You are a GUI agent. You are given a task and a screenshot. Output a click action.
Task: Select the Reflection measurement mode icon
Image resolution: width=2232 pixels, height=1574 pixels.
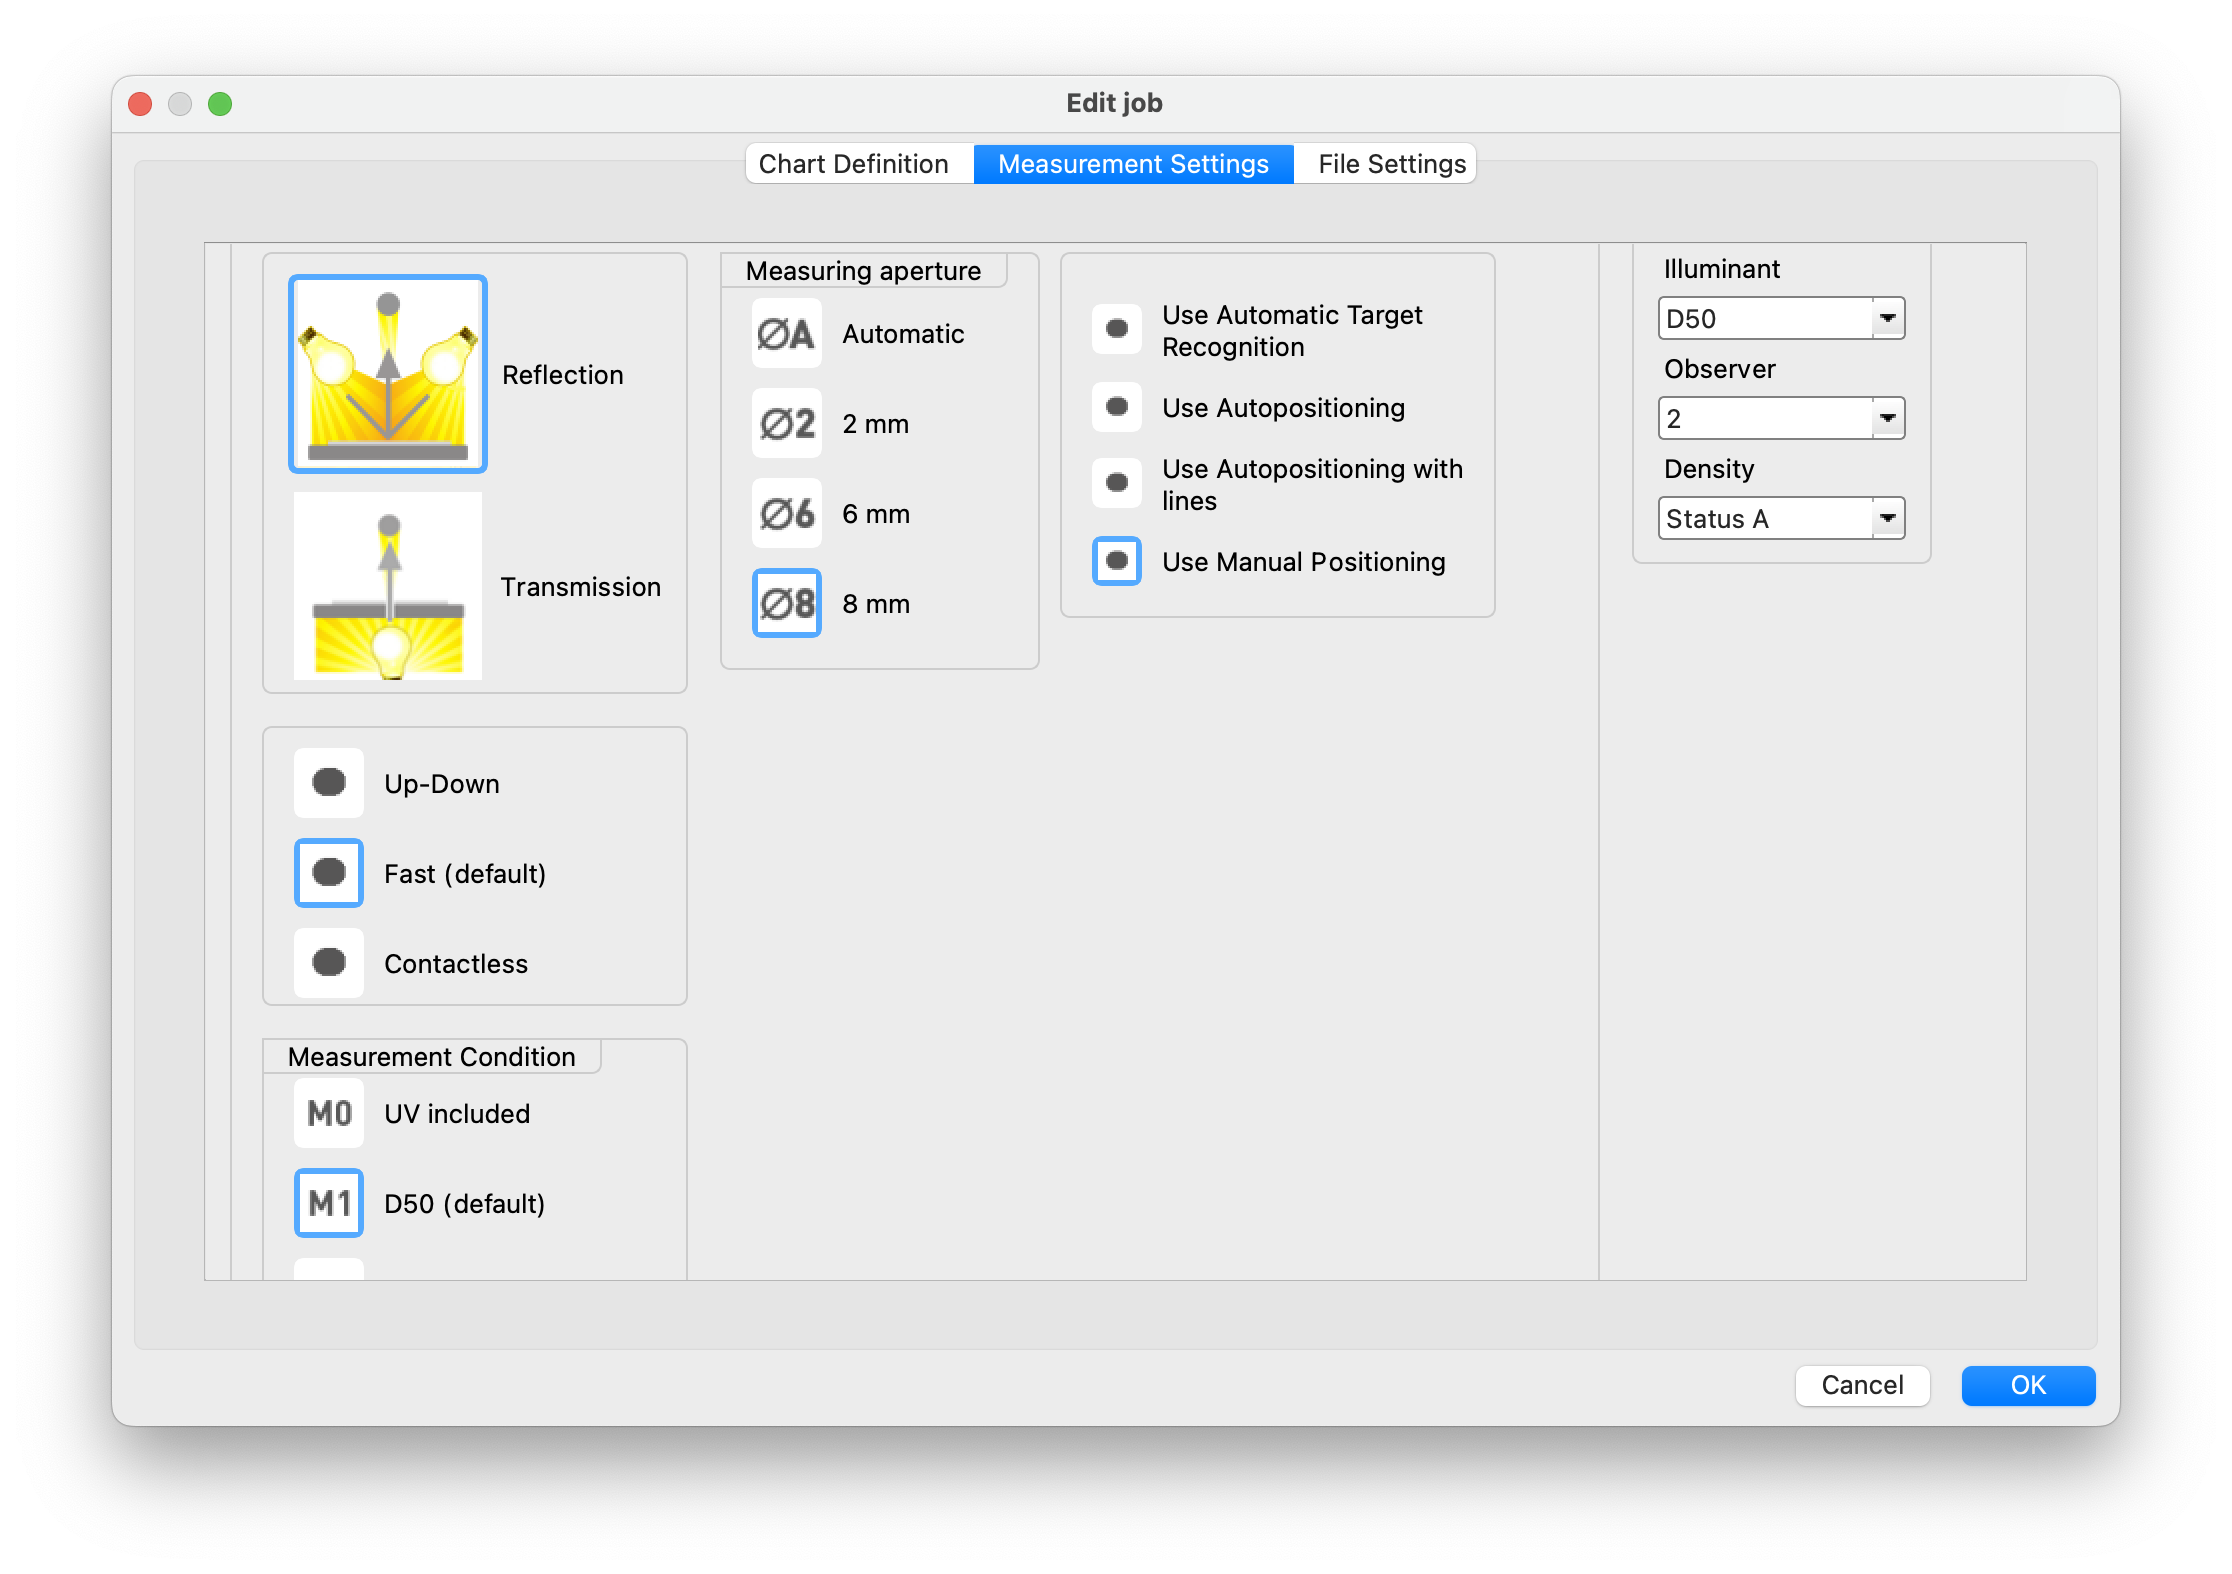pyautogui.click(x=388, y=374)
